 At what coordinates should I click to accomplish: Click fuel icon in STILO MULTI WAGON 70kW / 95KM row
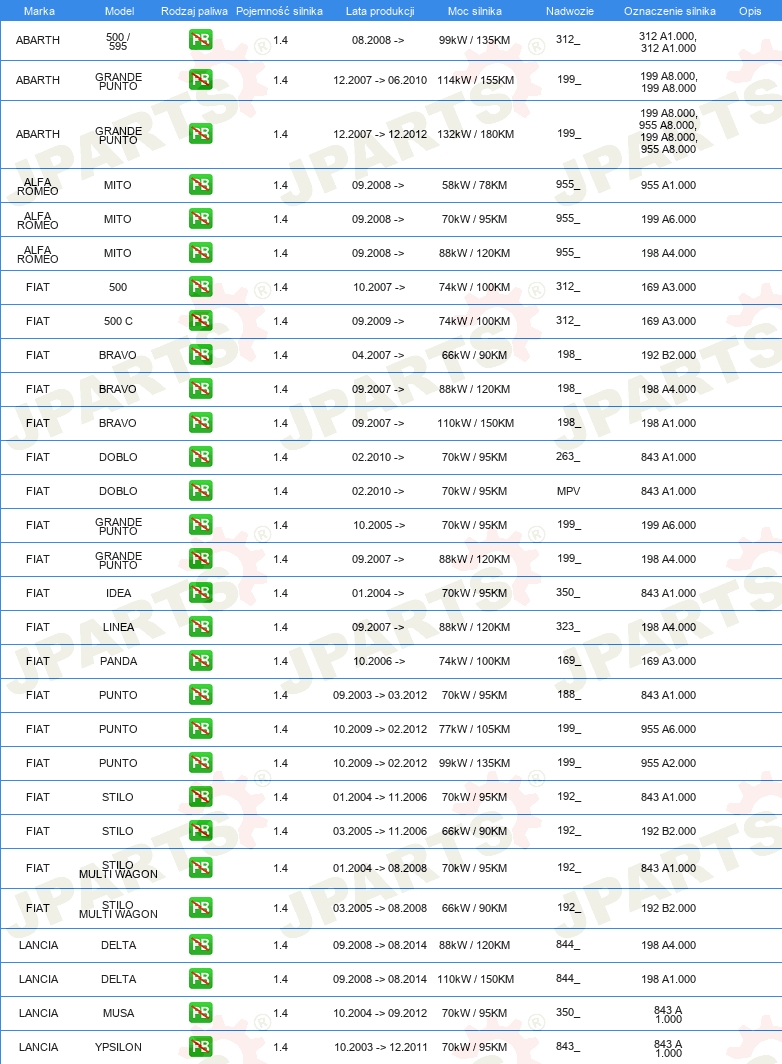(x=200, y=867)
